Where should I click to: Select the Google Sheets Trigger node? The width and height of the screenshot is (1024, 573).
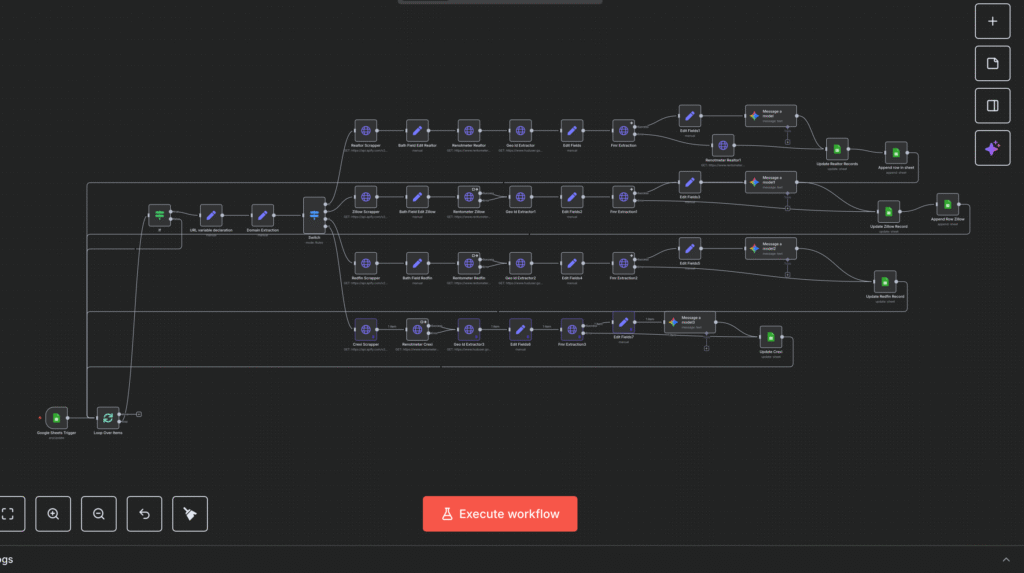point(57,418)
